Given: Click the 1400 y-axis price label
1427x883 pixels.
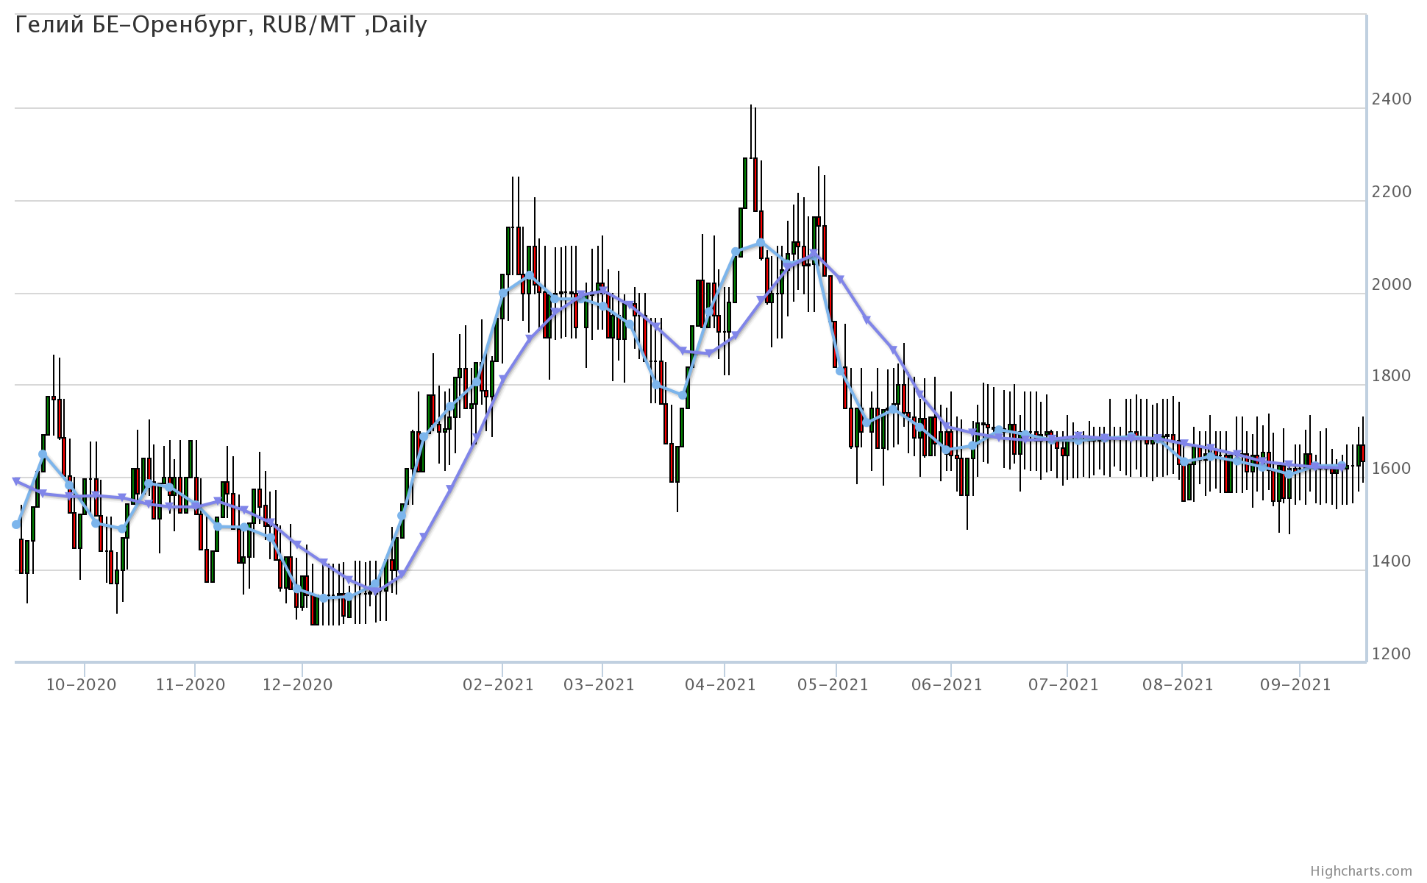Looking at the screenshot, I should point(1392,562).
